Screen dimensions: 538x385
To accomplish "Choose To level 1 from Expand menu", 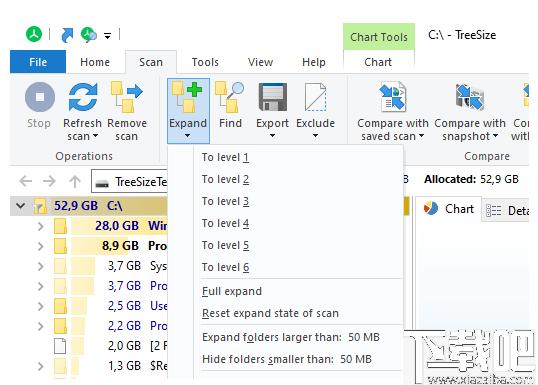I will [285, 158].
